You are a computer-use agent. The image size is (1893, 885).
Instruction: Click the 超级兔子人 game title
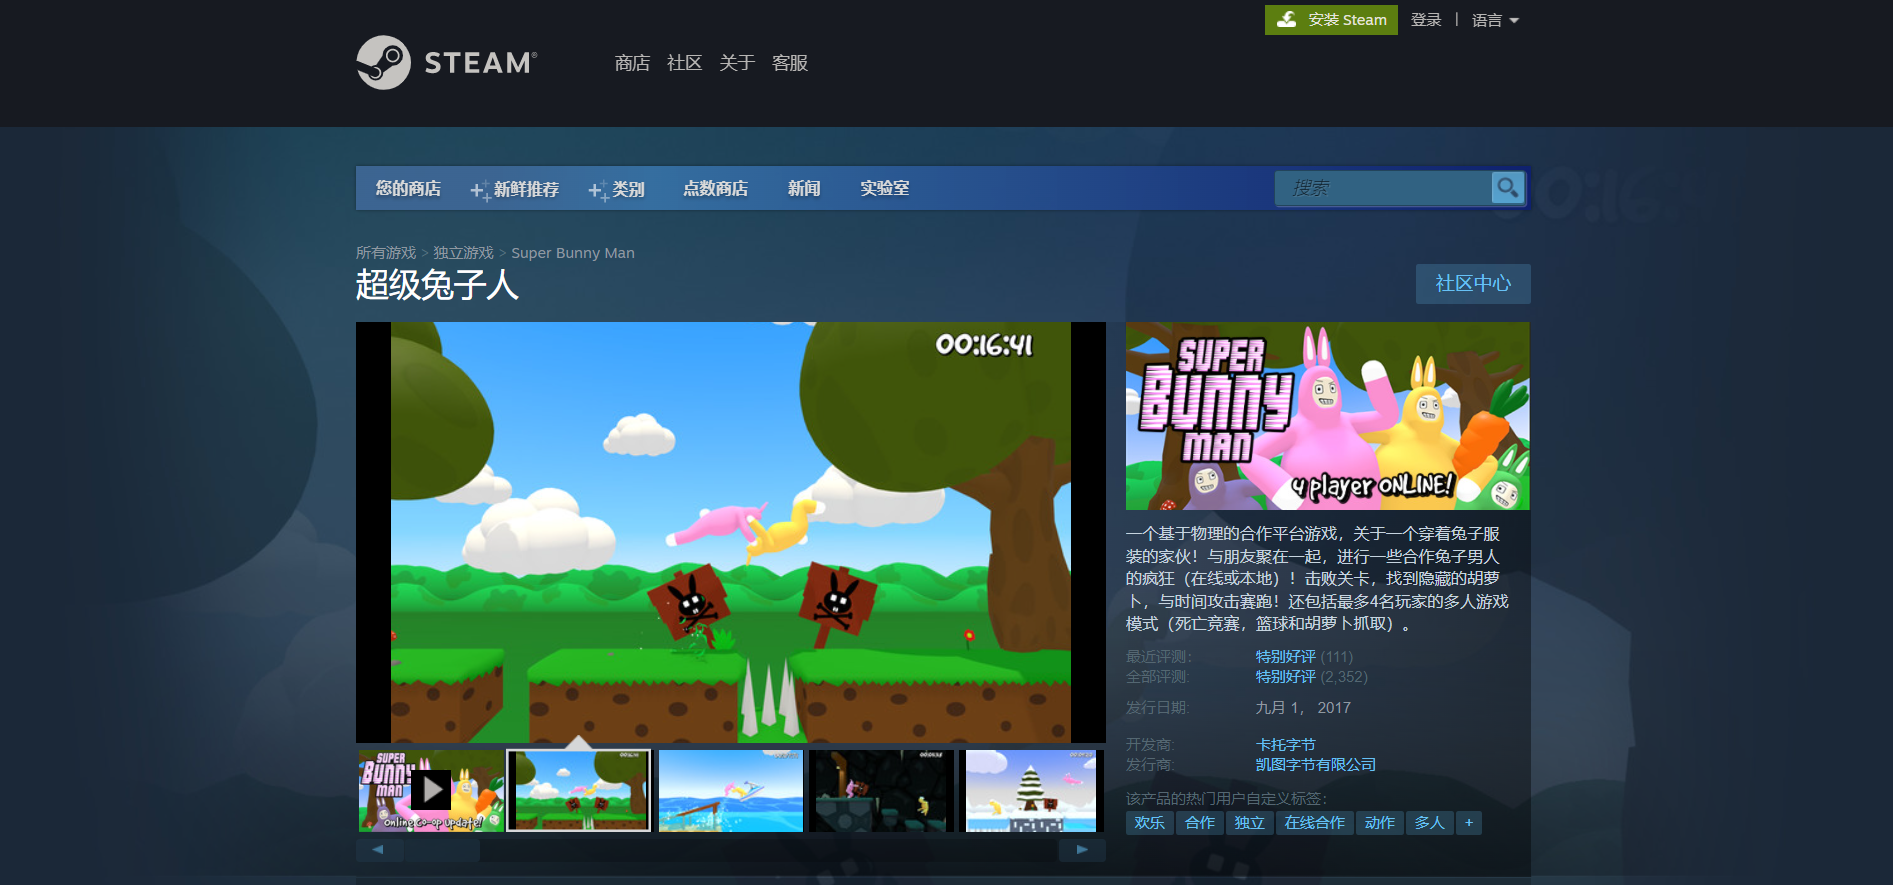point(437,285)
